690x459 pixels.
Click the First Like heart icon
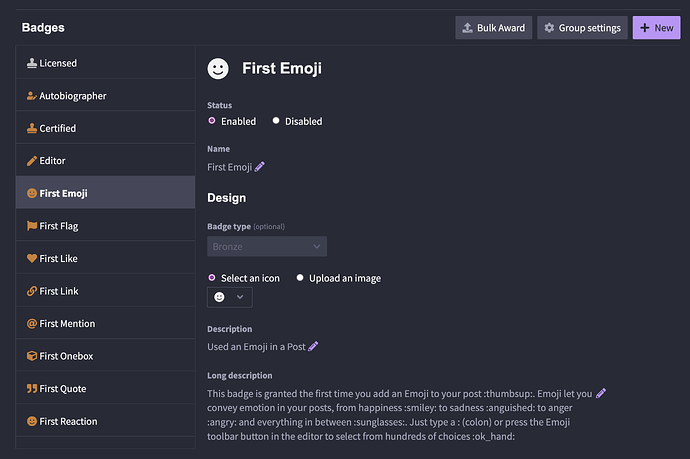pos(32,258)
